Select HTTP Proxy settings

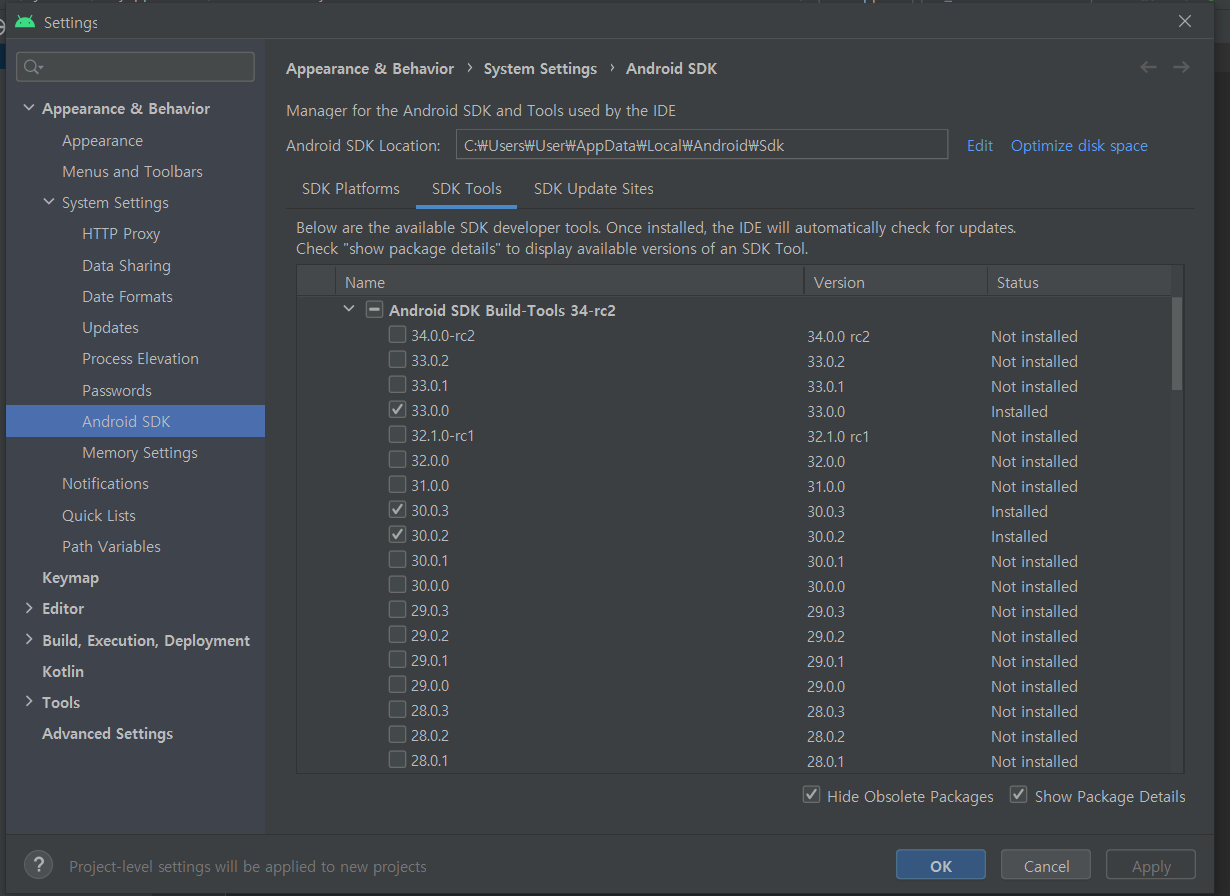[x=121, y=233]
